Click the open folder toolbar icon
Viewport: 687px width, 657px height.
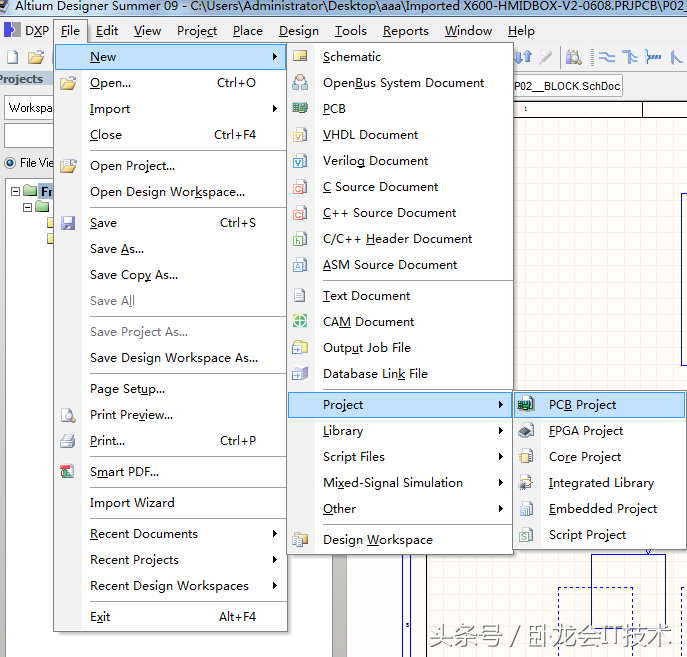click(x=36, y=57)
